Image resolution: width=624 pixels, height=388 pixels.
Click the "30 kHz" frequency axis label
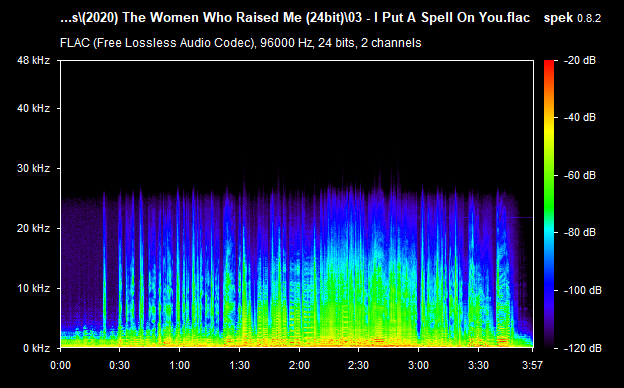click(x=33, y=168)
